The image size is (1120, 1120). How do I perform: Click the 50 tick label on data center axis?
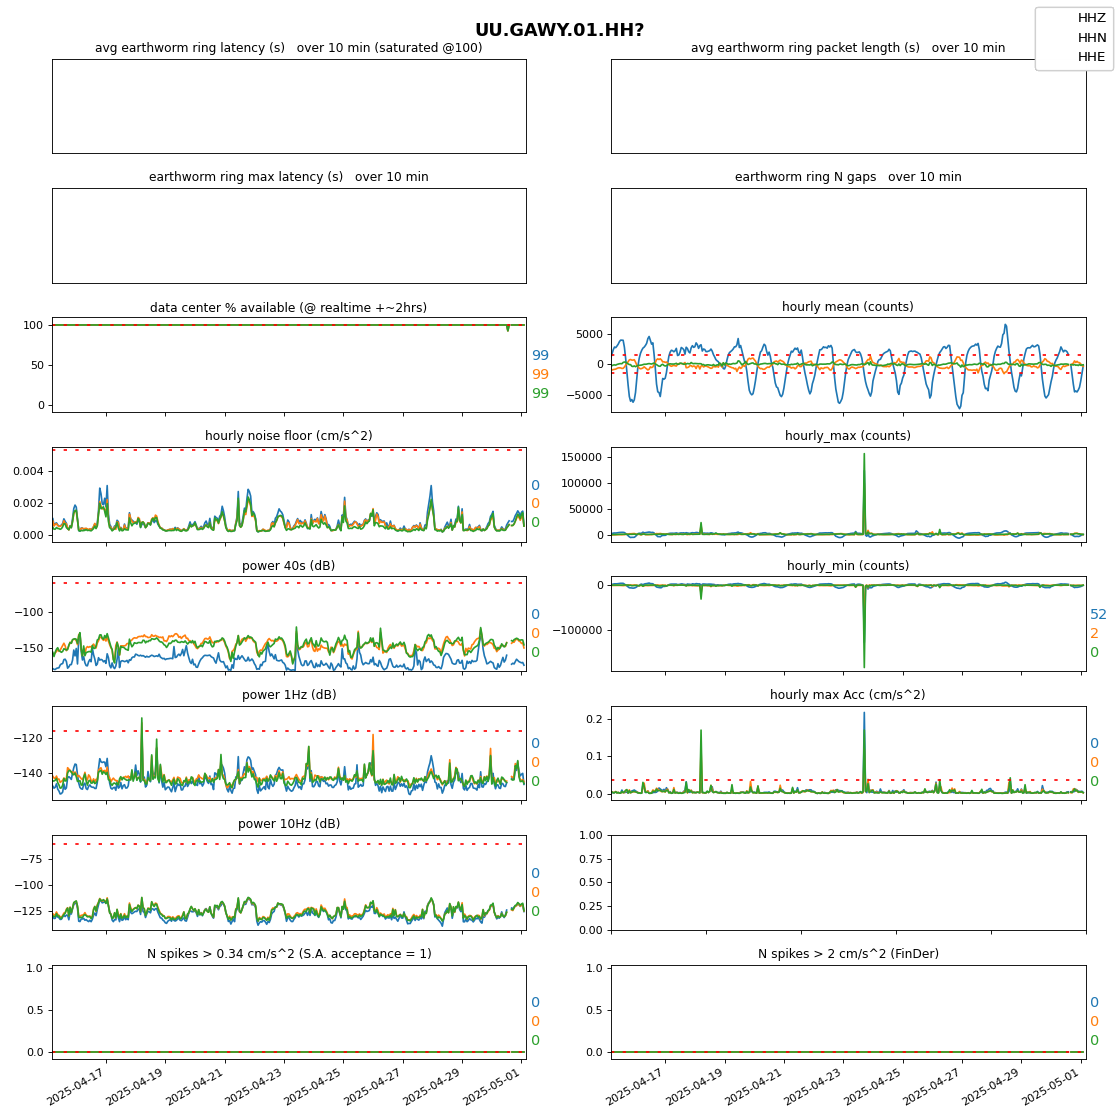pos(37,366)
